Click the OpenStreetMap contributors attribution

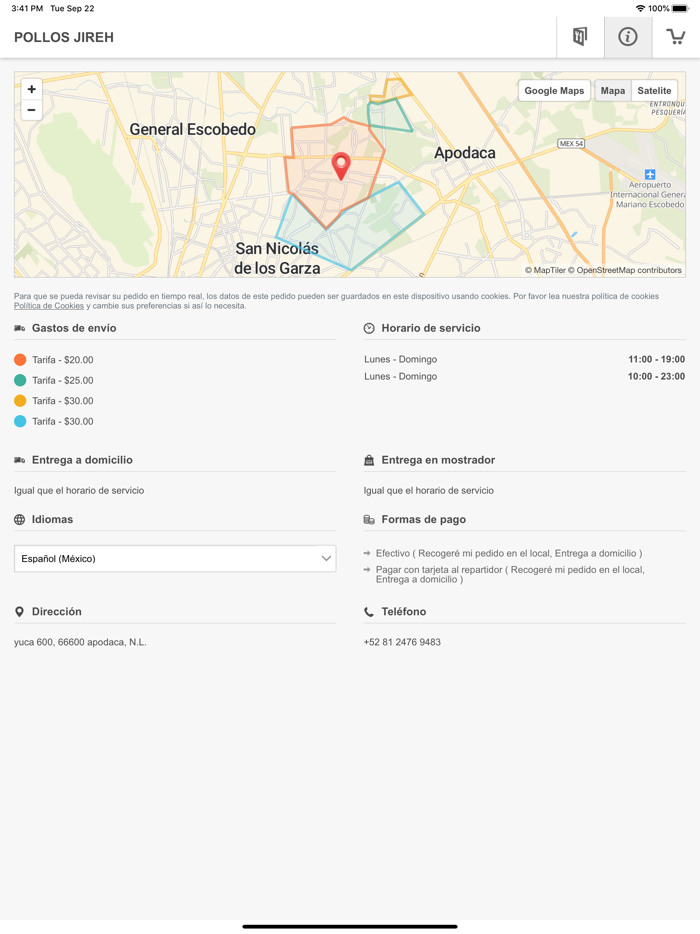click(x=624, y=270)
